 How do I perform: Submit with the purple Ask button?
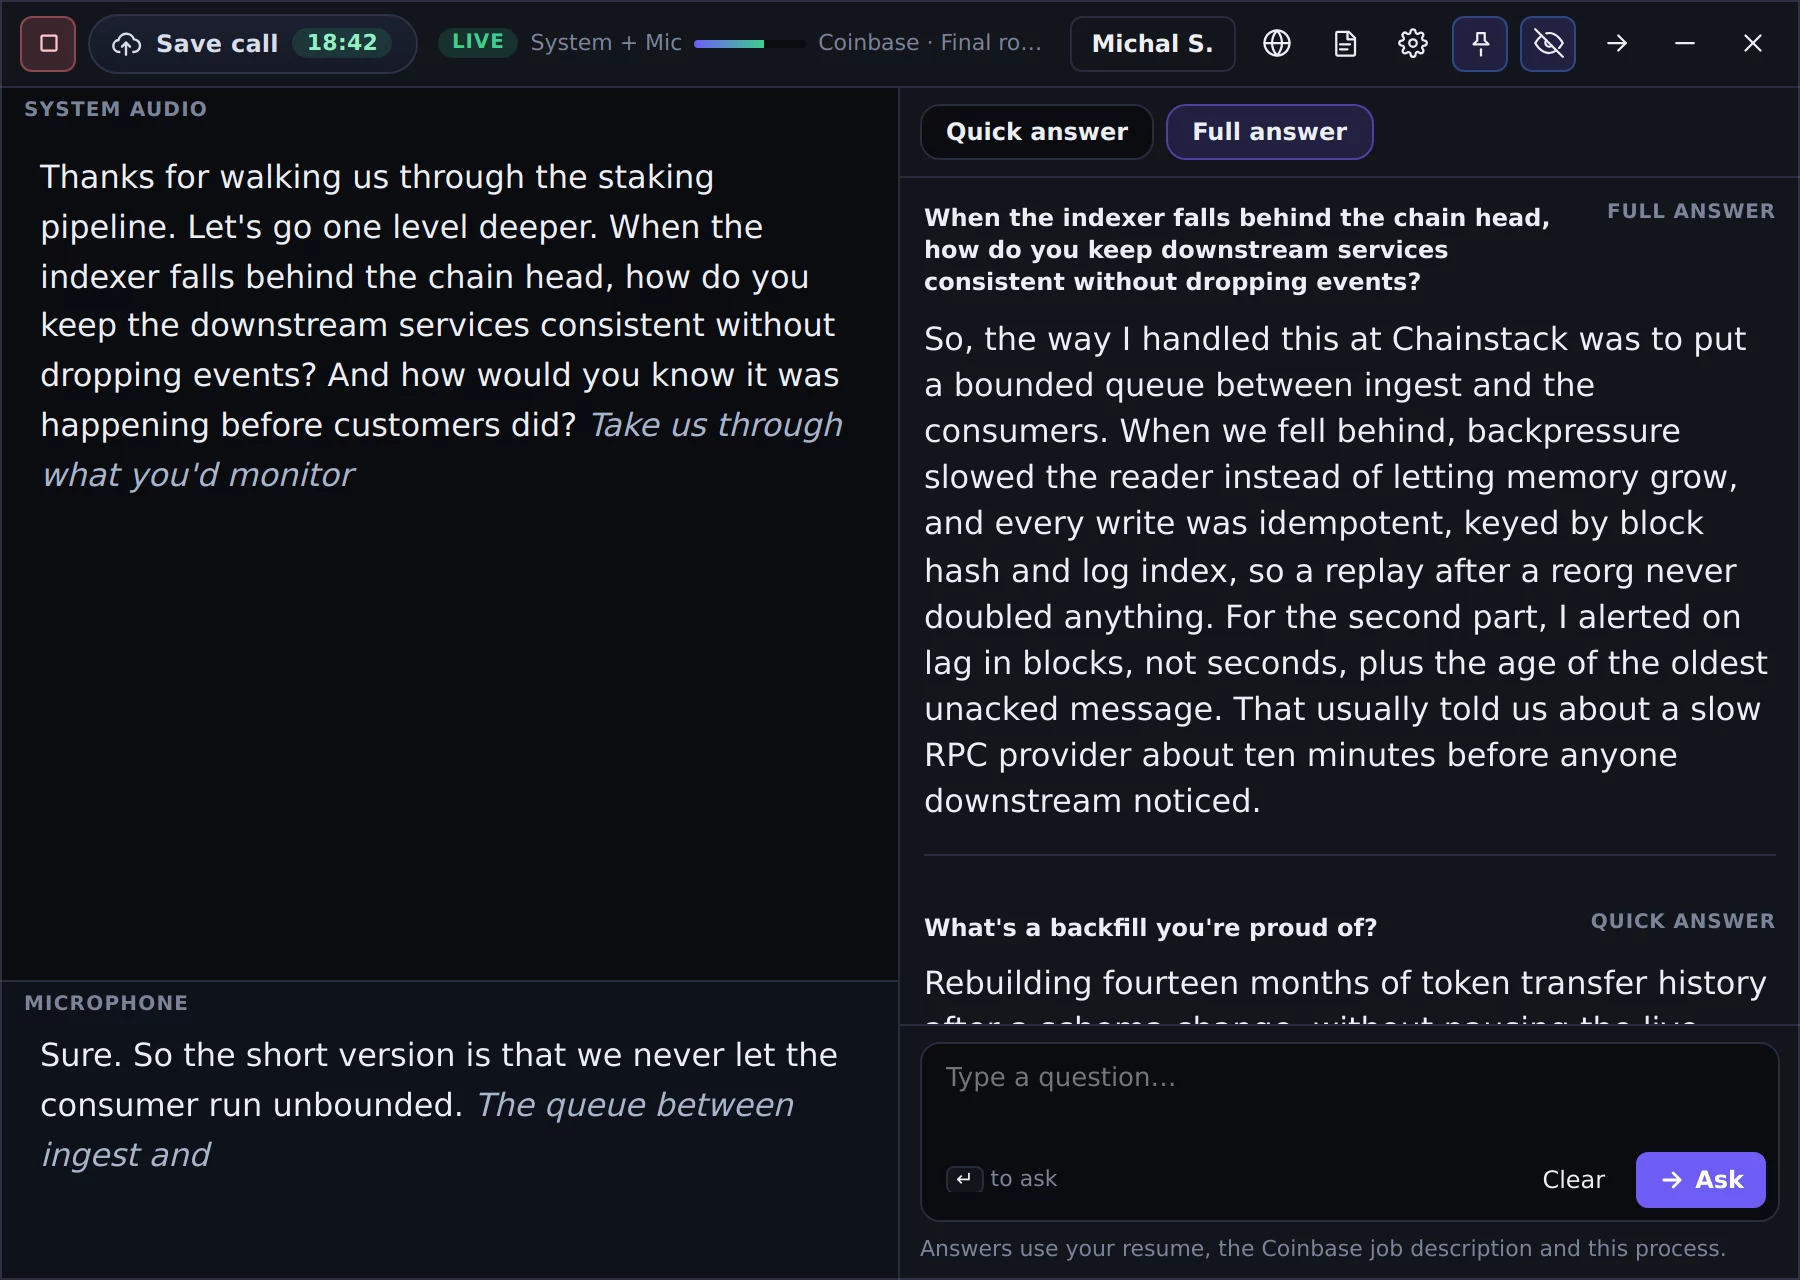click(x=1701, y=1180)
